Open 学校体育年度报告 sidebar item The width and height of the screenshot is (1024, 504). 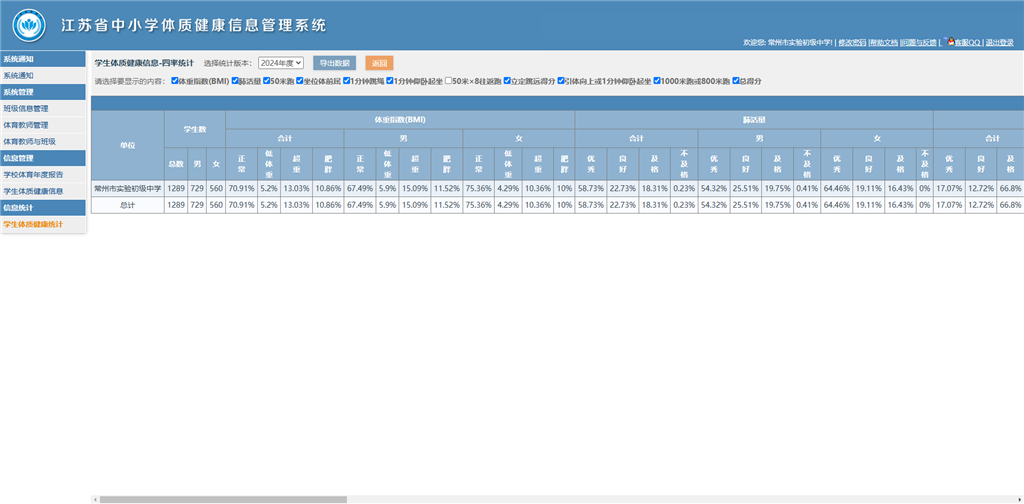click(32, 174)
